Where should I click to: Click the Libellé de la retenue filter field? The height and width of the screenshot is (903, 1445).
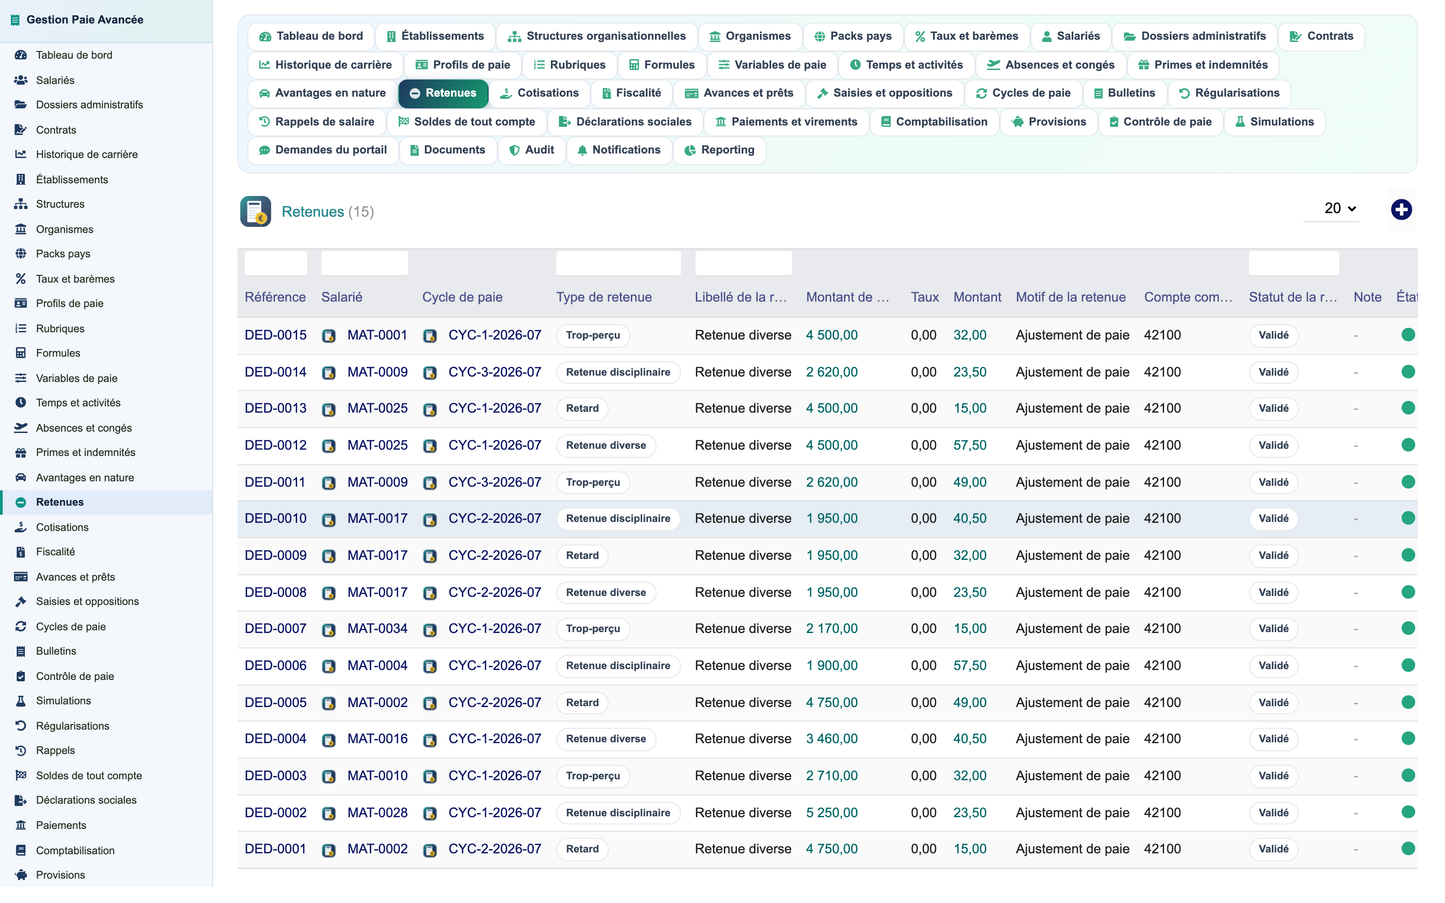tap(743, 263)
